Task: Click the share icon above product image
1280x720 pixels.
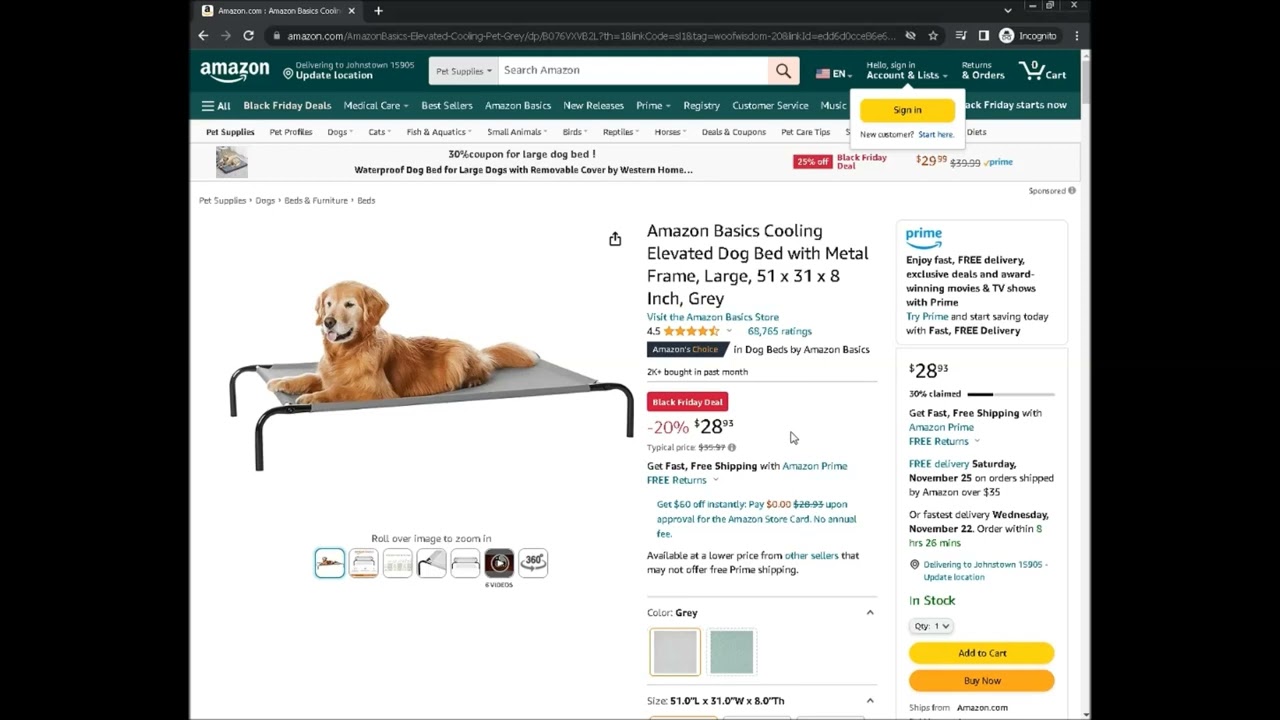Action: [615, 239]
